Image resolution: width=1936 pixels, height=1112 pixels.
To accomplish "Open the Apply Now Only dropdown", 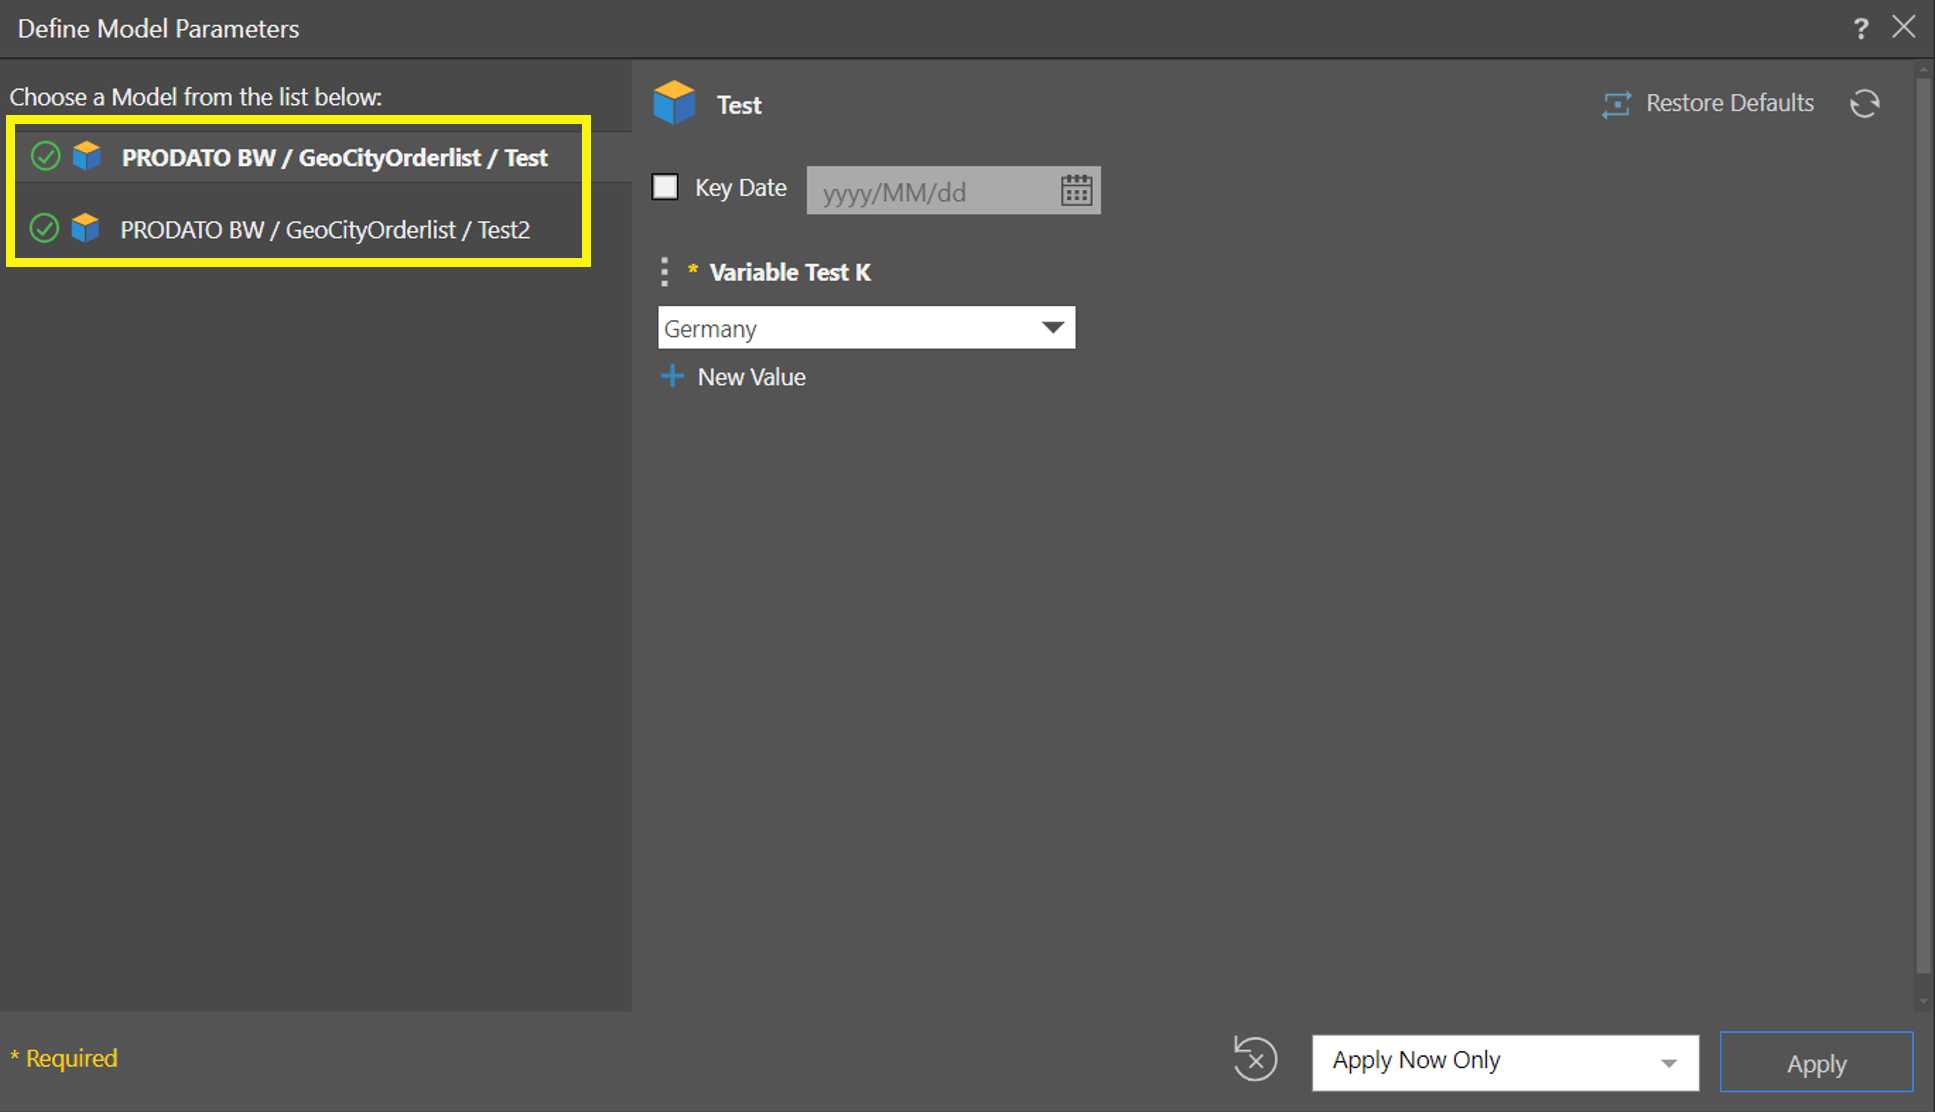I will (x=1668, y=1063).
